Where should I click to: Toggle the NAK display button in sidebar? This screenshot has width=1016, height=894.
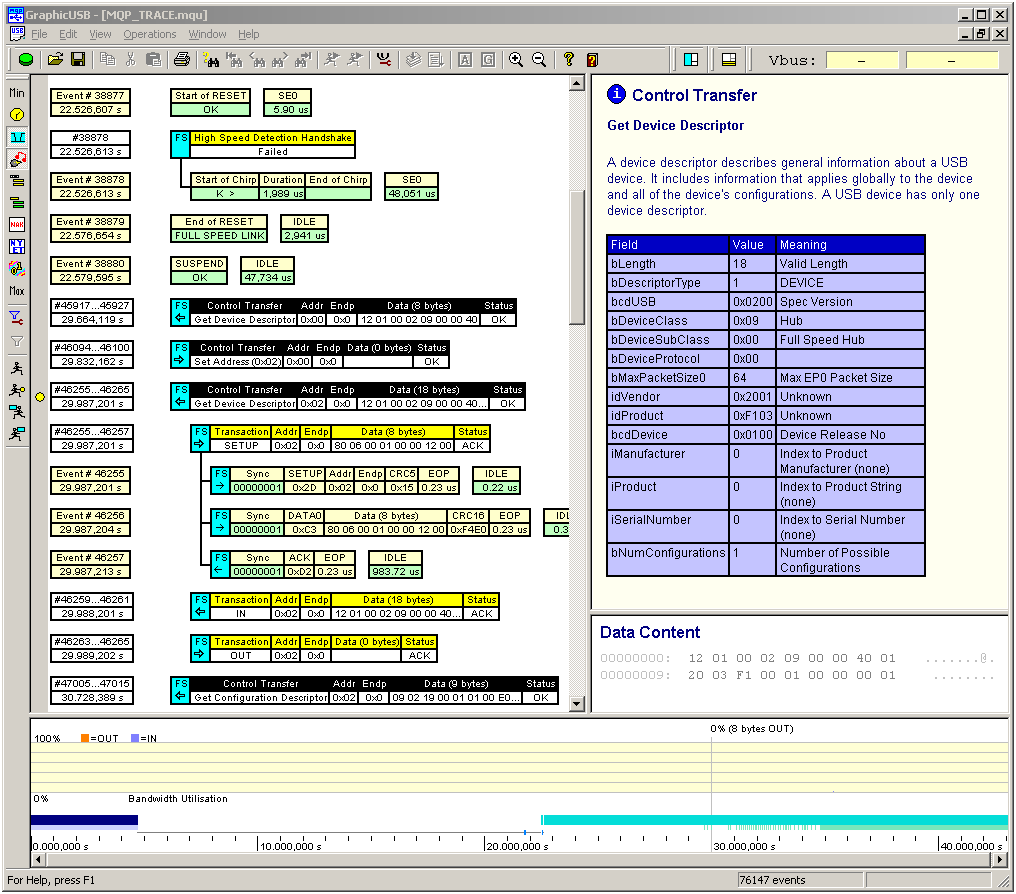(x=17, y=225)
